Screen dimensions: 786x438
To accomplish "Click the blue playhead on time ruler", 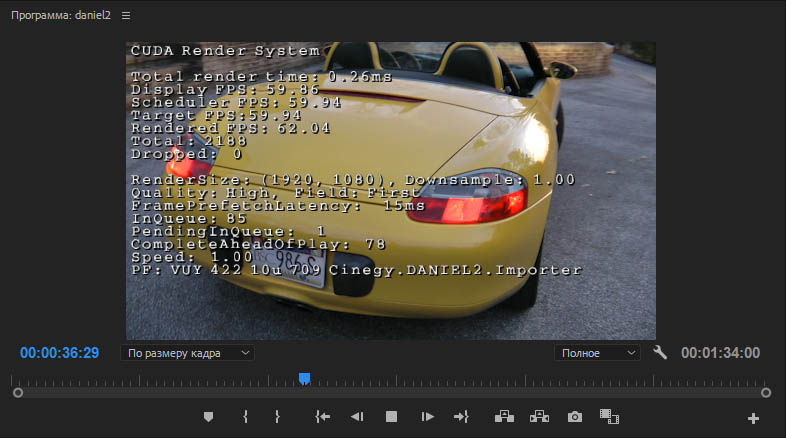I will [x=304, y=379].
